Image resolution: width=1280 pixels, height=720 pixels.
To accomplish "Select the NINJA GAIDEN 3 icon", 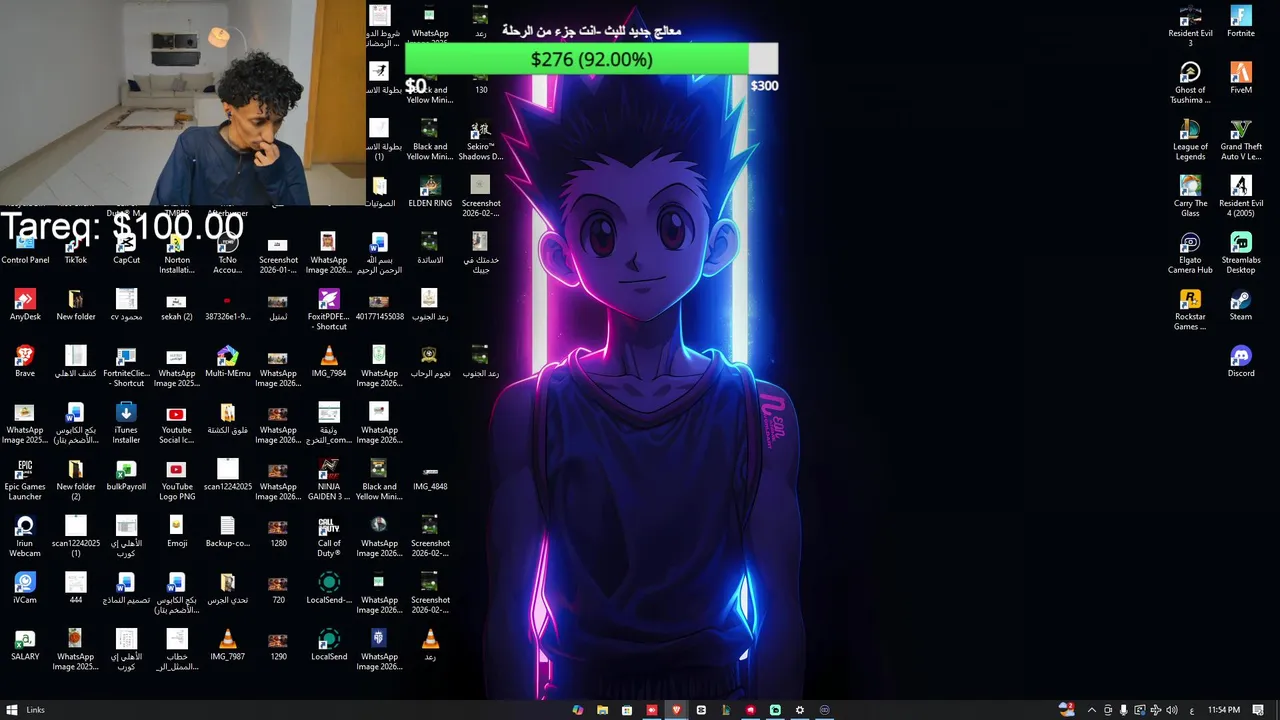I will (x=329, y=481).
